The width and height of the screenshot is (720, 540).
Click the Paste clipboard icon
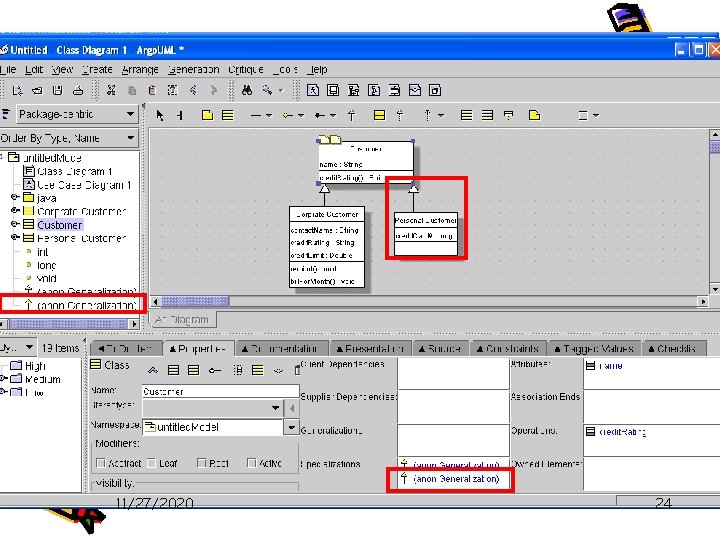pyautogui.click(x=152, y=90)
